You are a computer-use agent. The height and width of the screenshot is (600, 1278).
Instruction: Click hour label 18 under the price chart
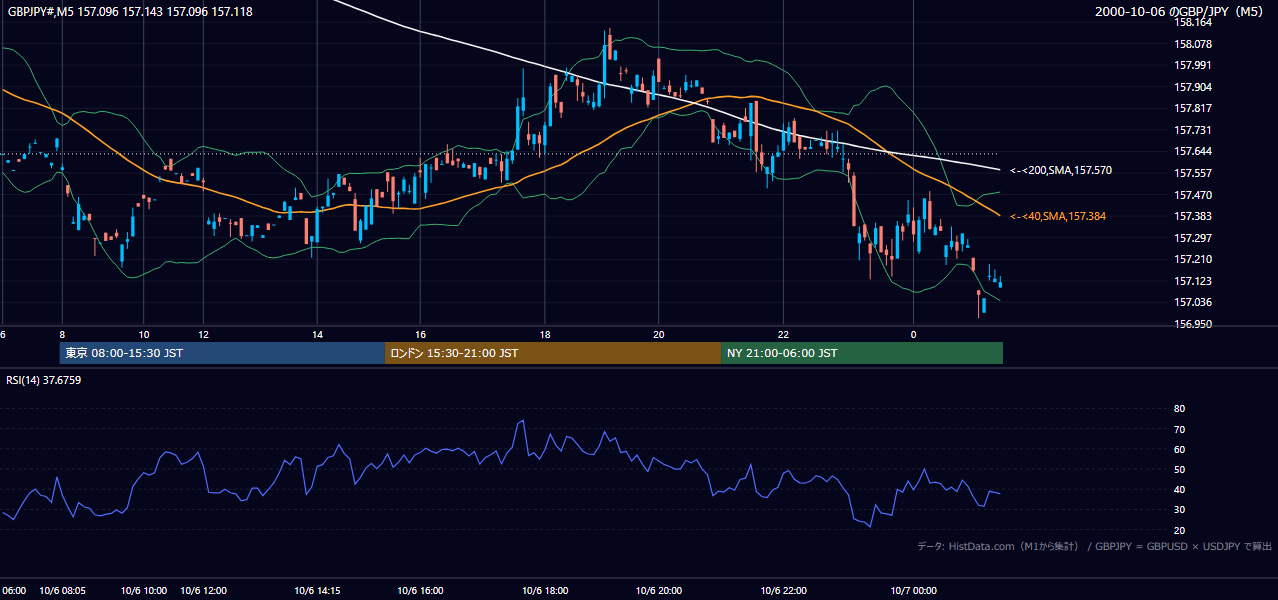(x=545, y=334)
